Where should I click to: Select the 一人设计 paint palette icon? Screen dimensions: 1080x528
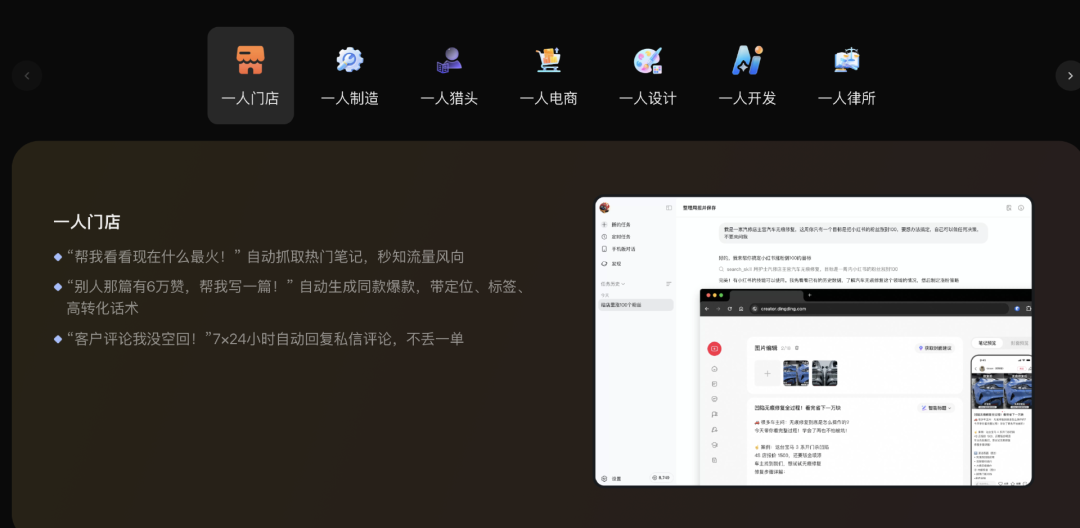pos(647,61)
